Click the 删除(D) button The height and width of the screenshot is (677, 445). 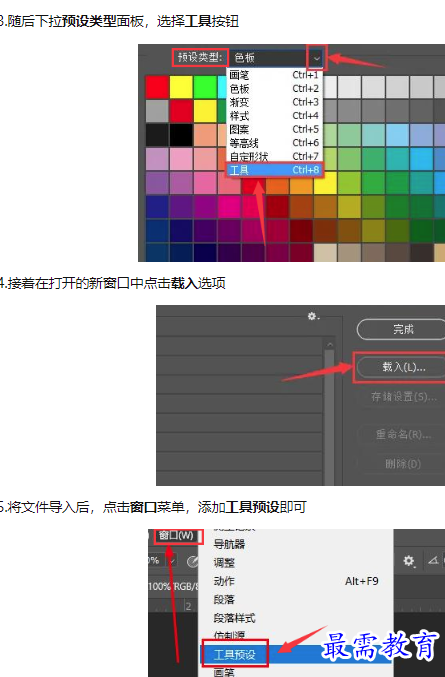pos(403,464)
